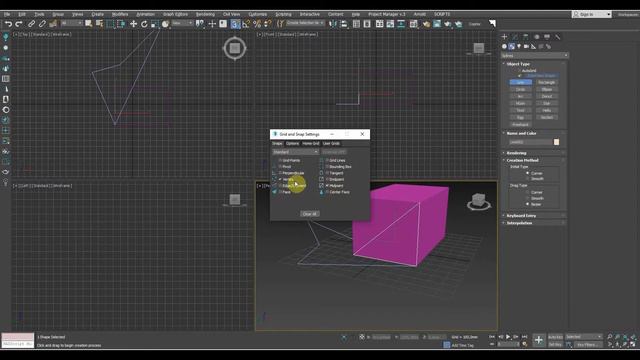This screenshot has width=640, height=360.
Task: Enable the Face snap checkbox
Action: (x=280, y=192)
